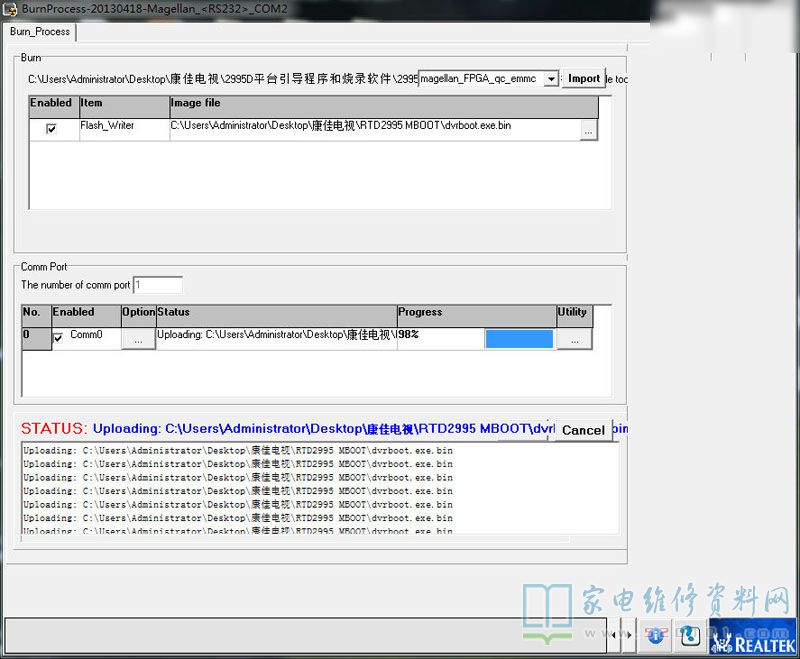800x659 pixels.
Task: Select the magellan_FPGA_qc_emmc combo box text
Action: 480,79
